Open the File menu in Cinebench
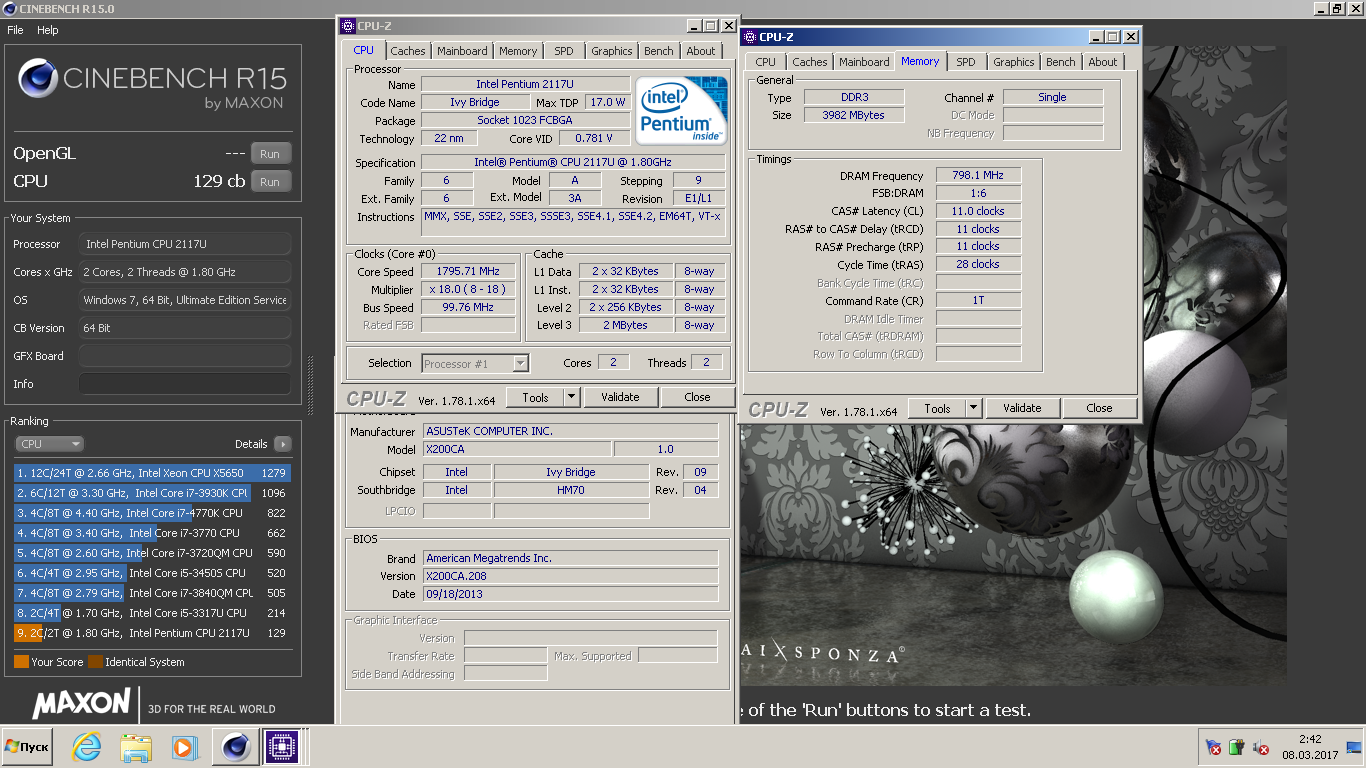This screenshot has height=768, width=1366. click(x=15, y=30)
